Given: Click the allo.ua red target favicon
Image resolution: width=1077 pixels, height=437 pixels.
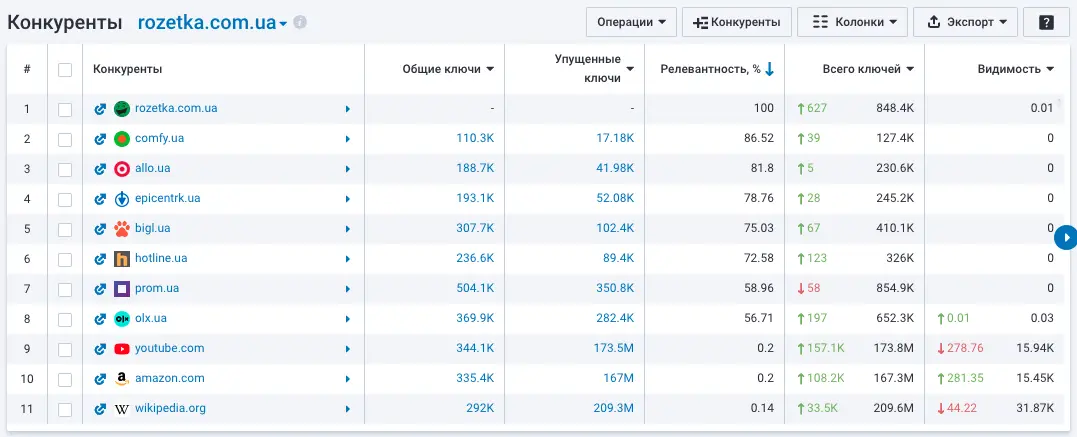Looking at the screenshot, I should click(x=122, y=168).
